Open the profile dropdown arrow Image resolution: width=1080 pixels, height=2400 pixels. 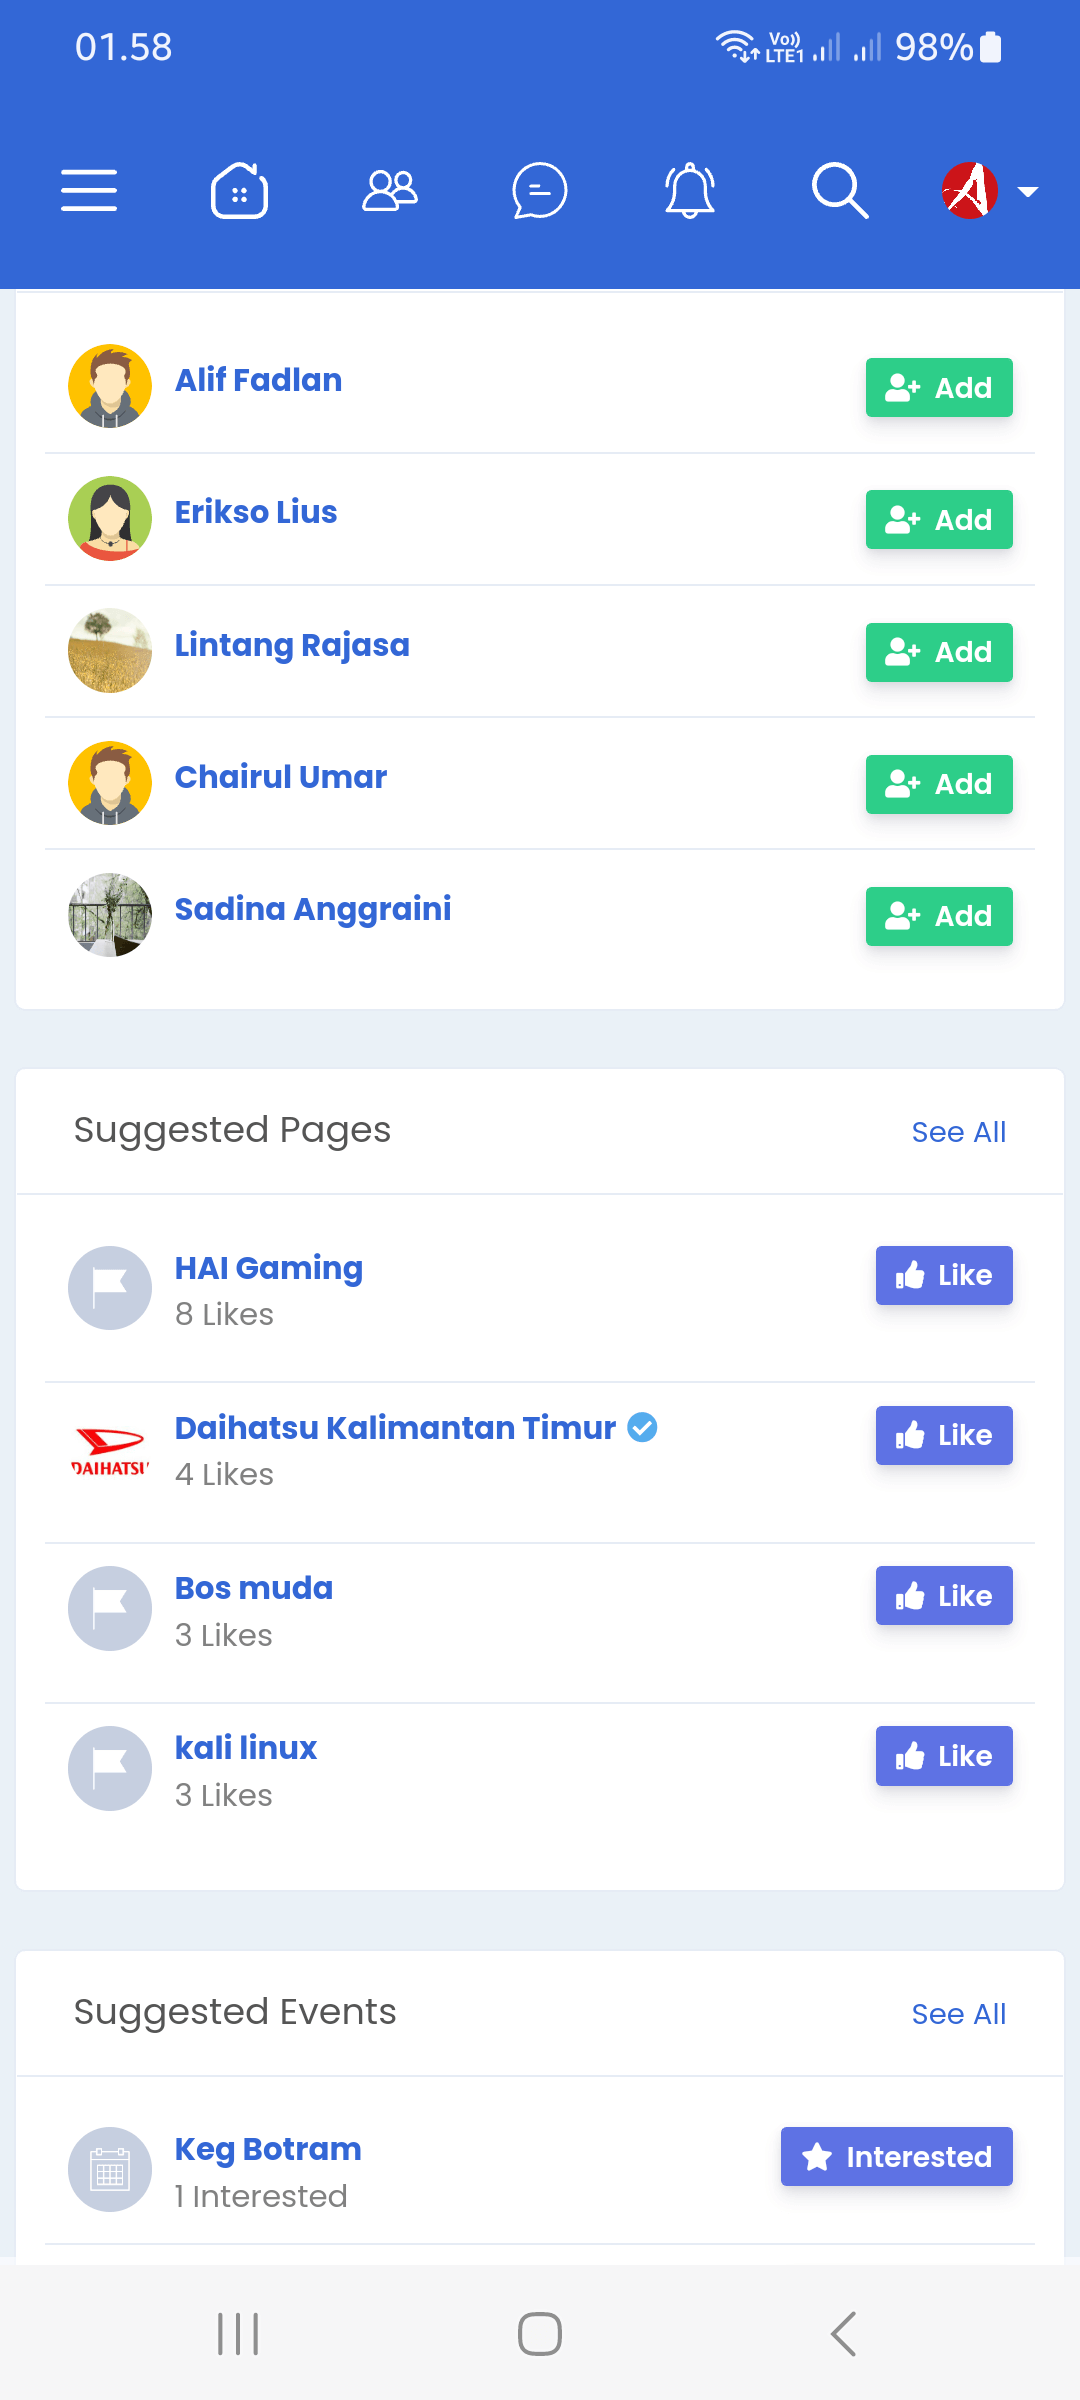pyautogui.click(x=1026, y=192)
